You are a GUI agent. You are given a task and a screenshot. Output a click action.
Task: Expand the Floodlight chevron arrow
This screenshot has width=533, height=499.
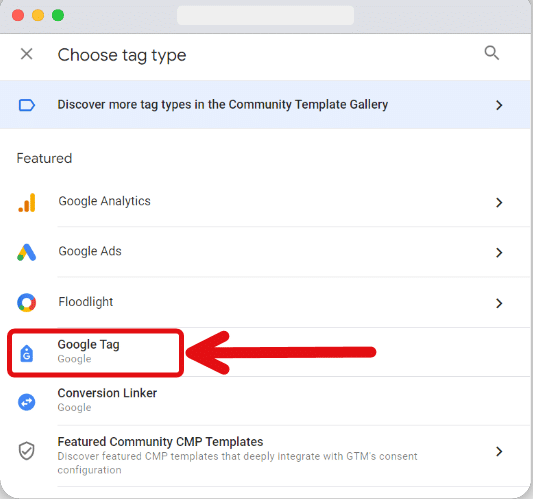click(x=499, y=303)
